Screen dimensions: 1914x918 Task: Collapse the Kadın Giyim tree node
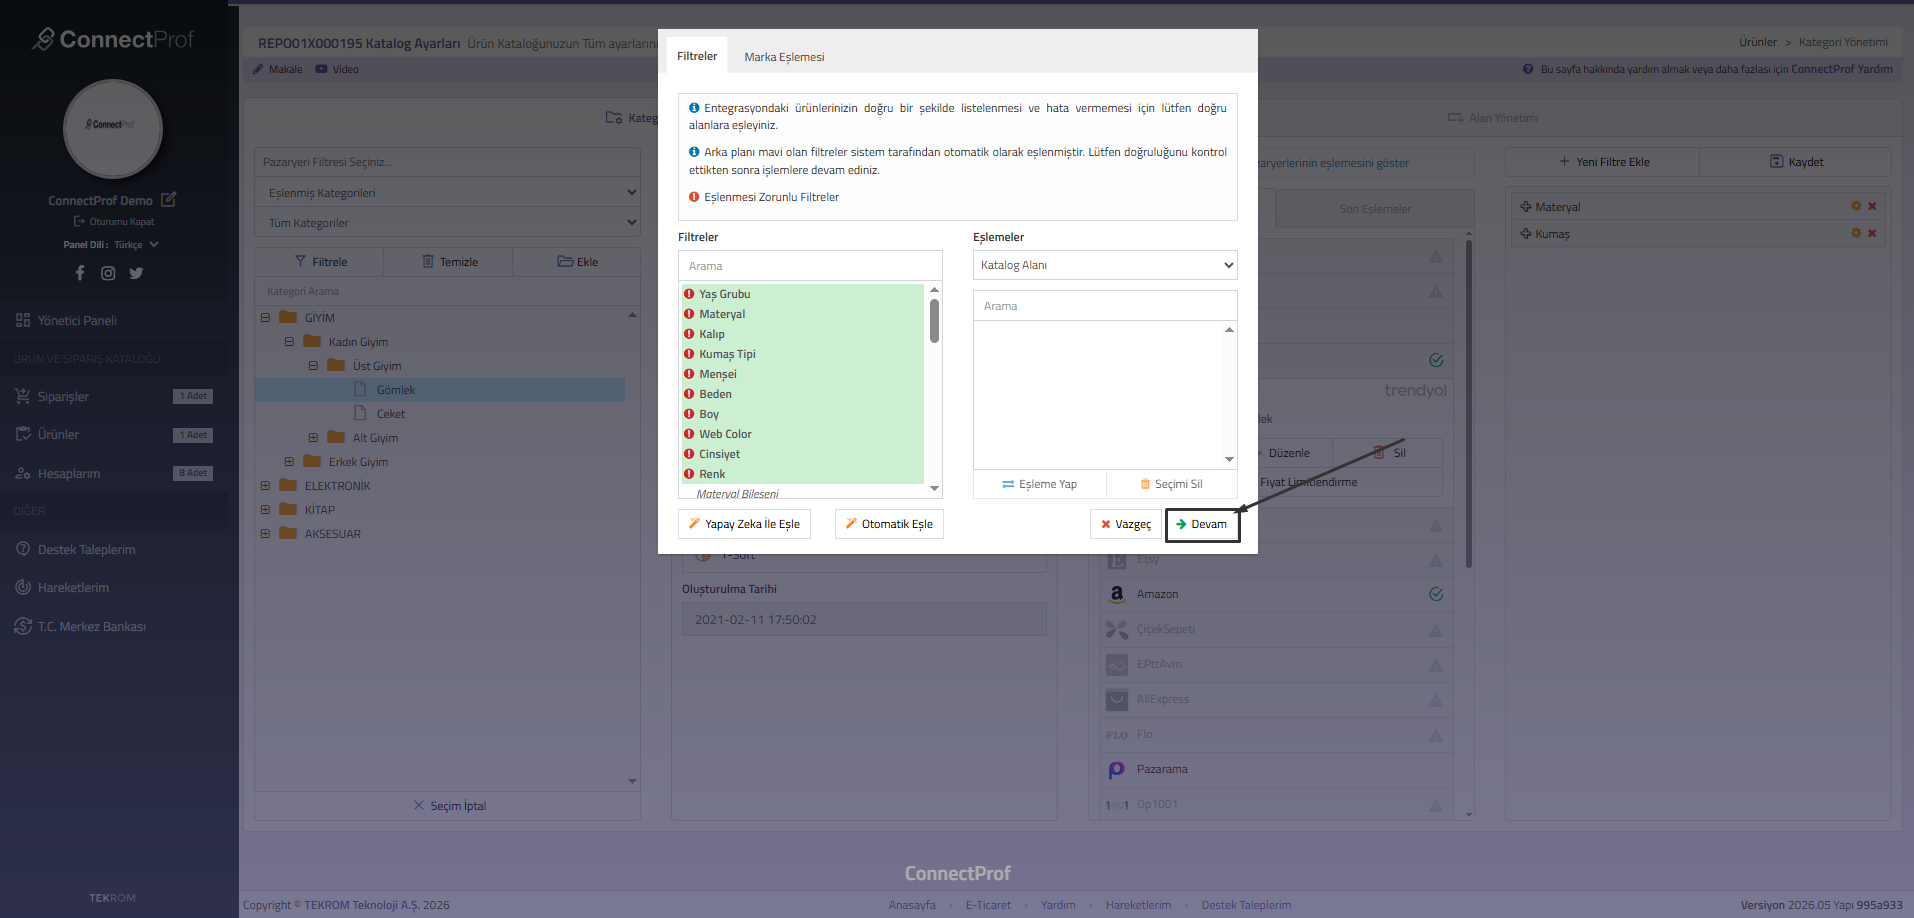click(x=289, y=342)
